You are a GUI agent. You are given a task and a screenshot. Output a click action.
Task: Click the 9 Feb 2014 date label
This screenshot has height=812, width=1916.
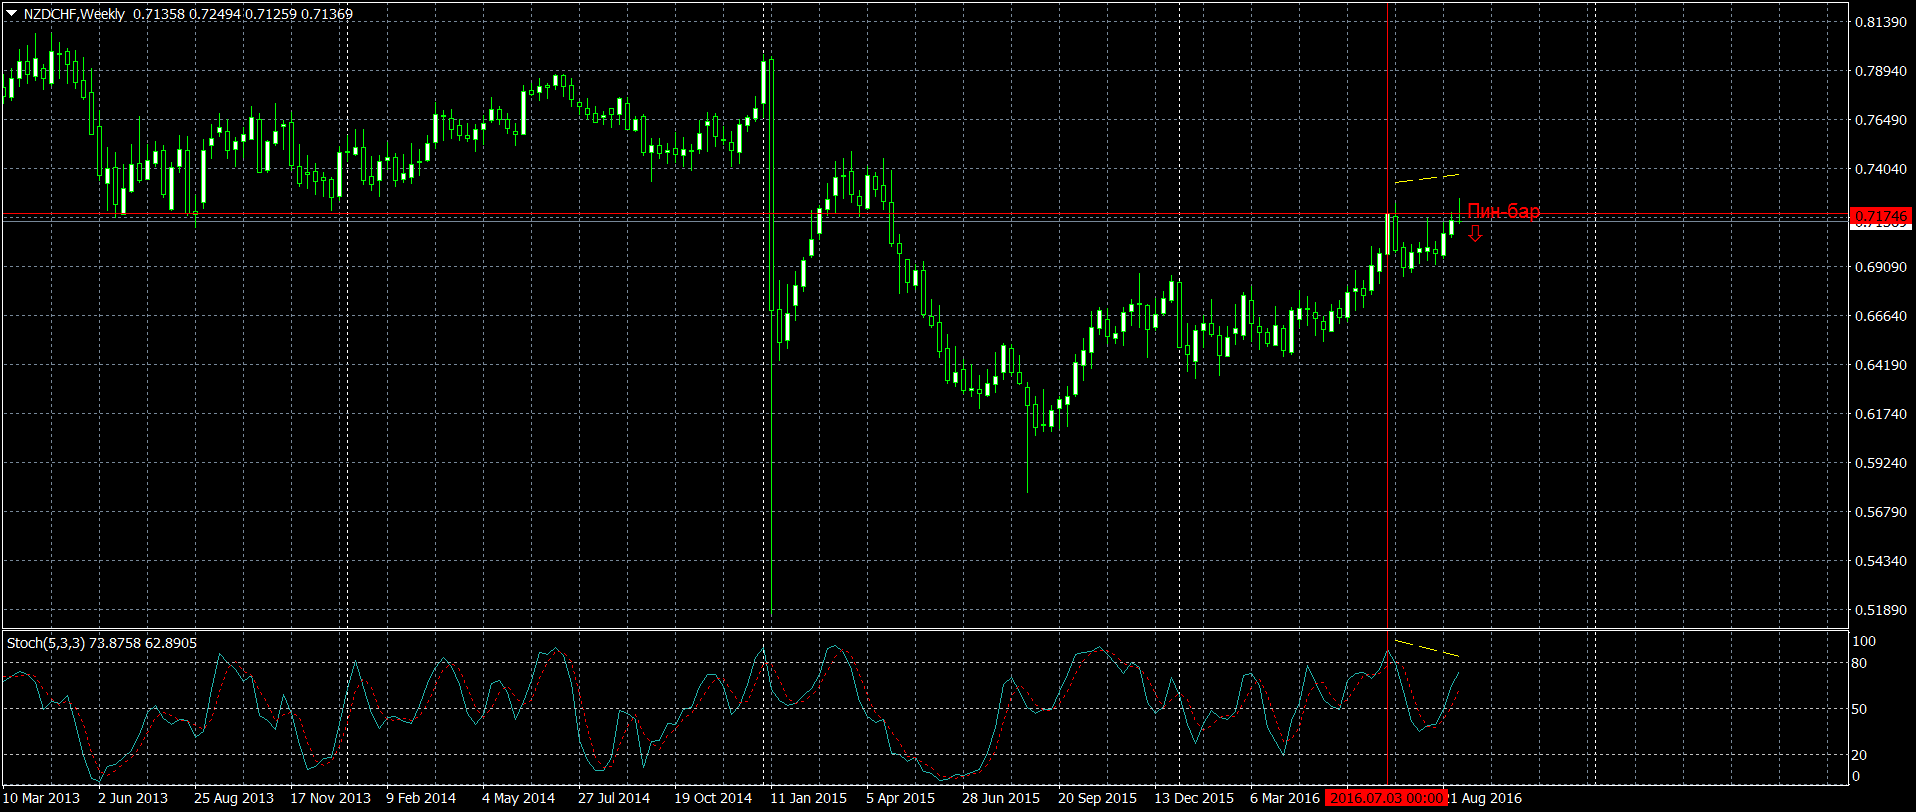pos(421,798)
